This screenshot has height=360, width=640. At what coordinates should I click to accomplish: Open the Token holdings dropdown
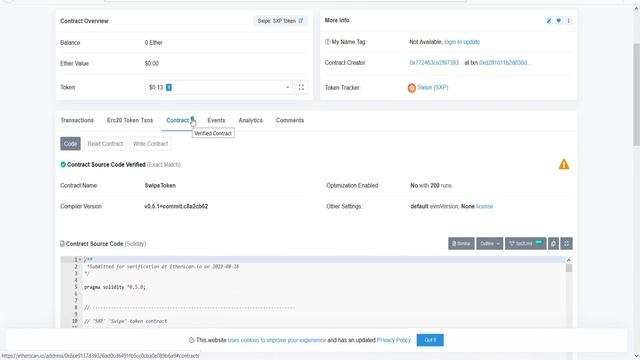218,87
